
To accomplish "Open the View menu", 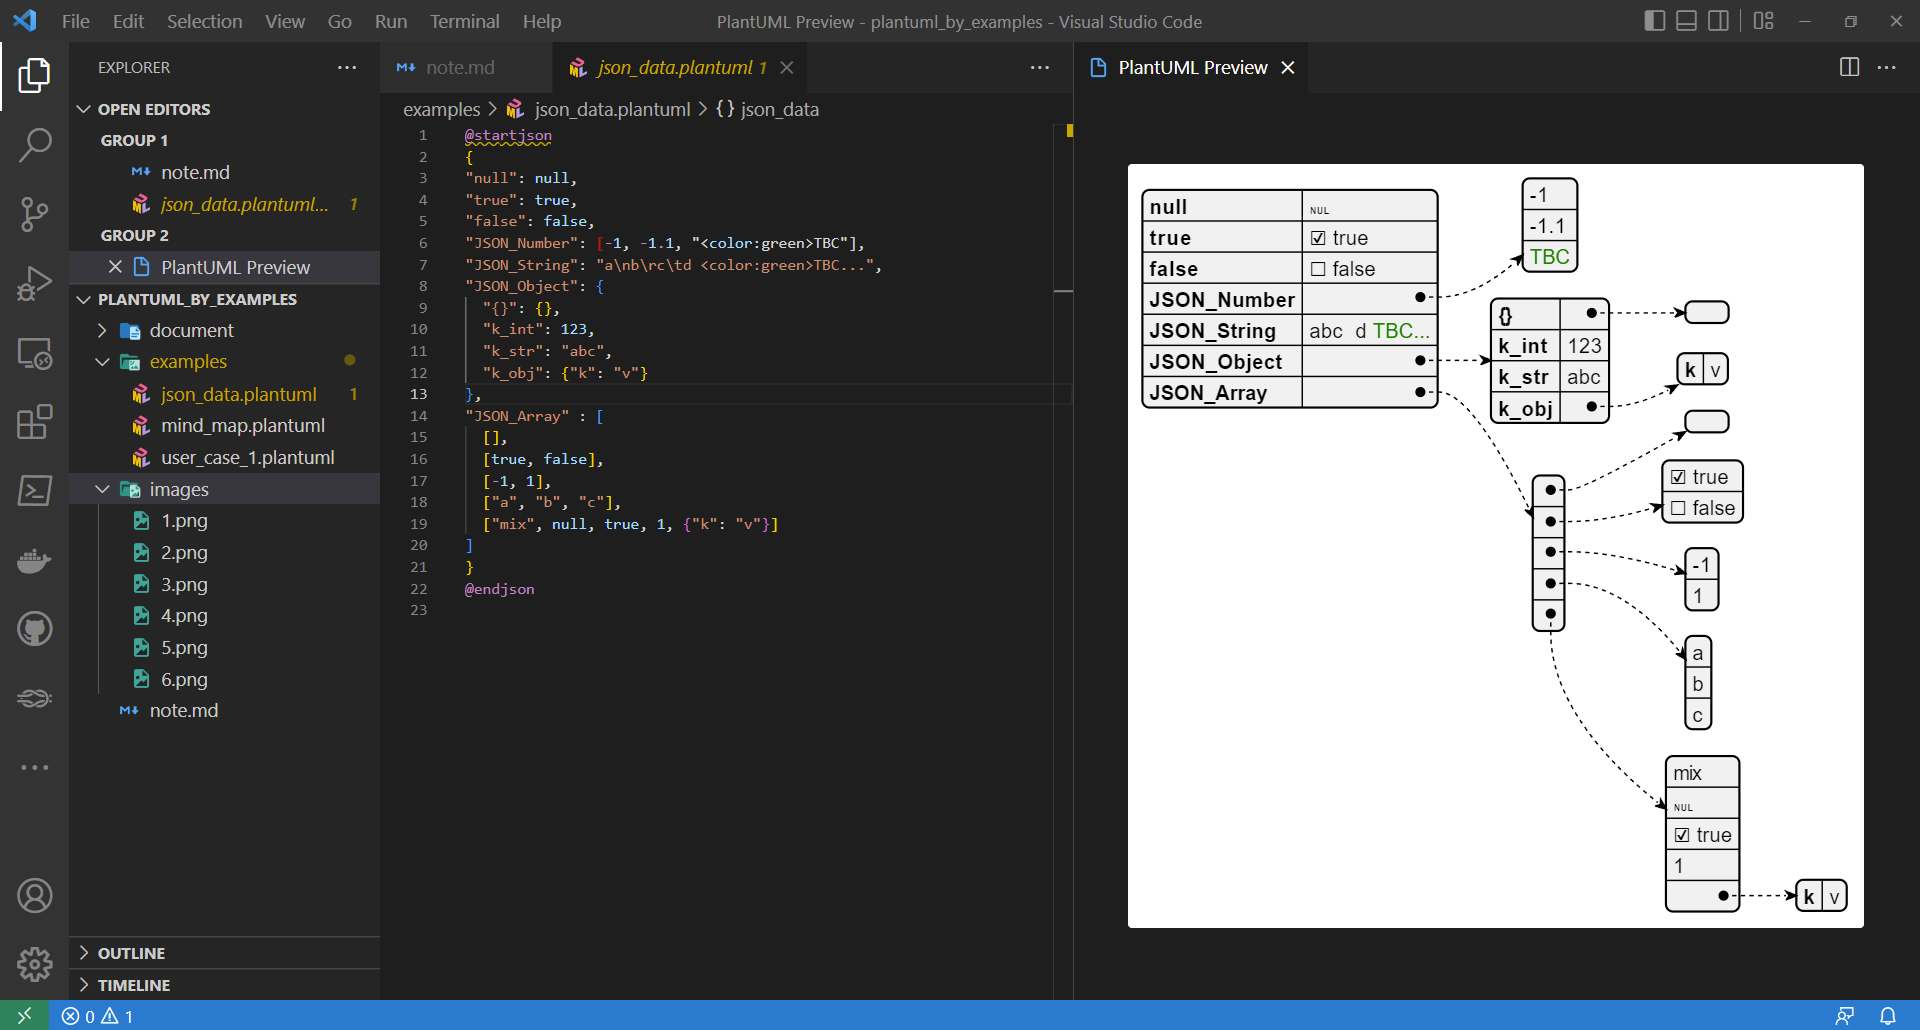I will 285,21.
